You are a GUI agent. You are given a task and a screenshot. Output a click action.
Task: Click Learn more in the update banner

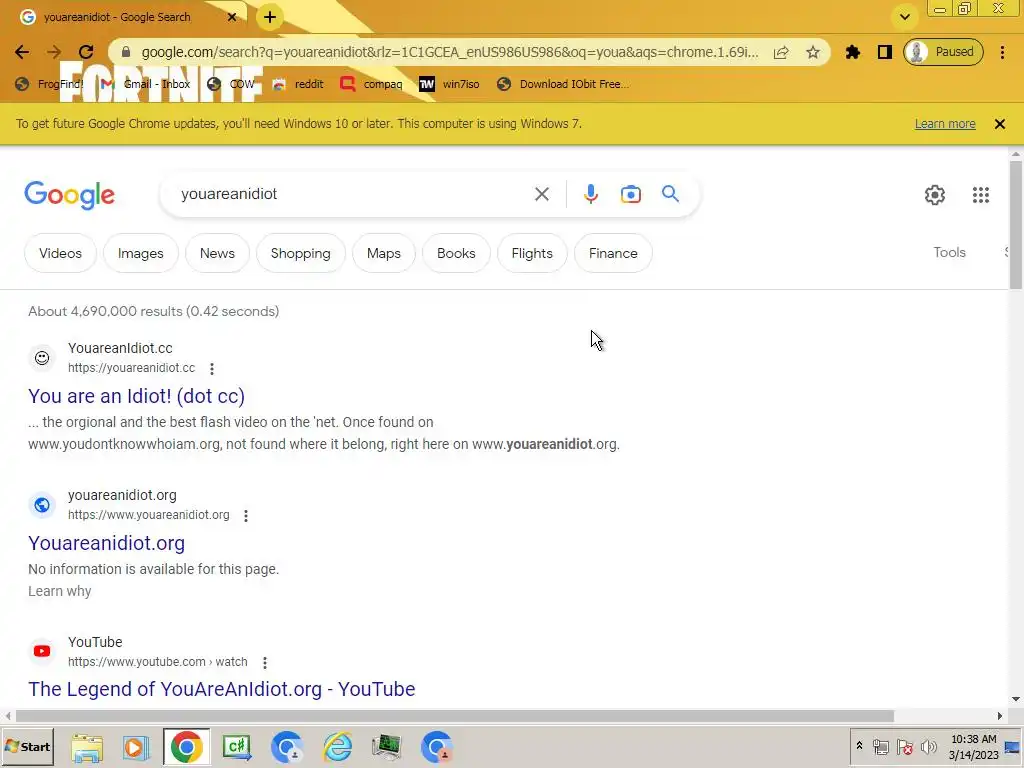[x=945, y=124]
